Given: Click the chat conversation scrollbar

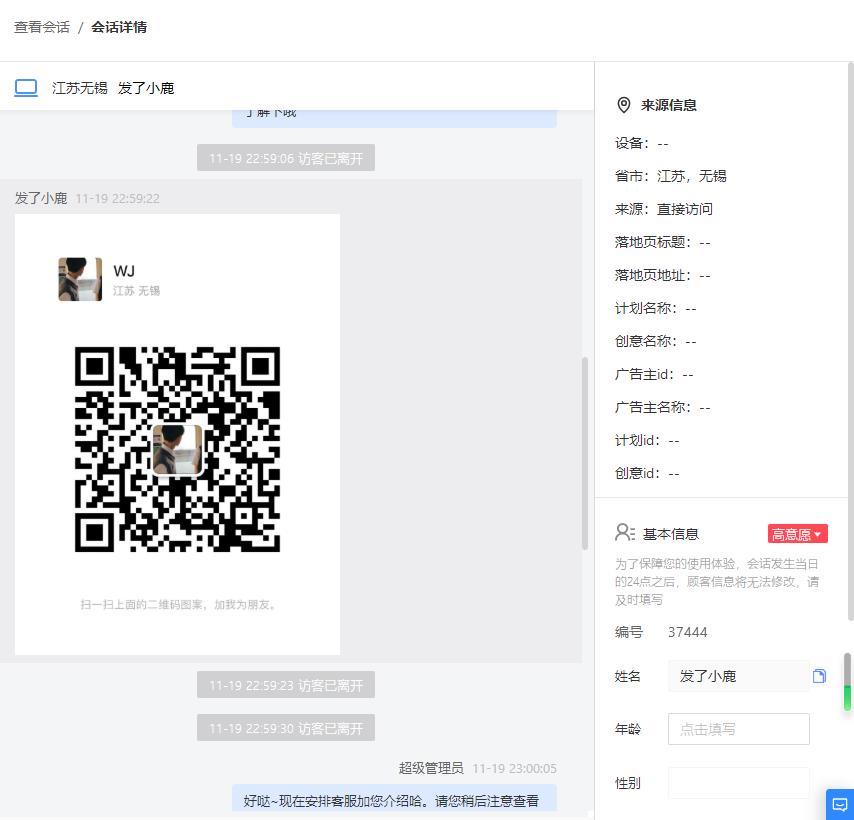Looking at the screenshot, I should [x=585, y=453].
